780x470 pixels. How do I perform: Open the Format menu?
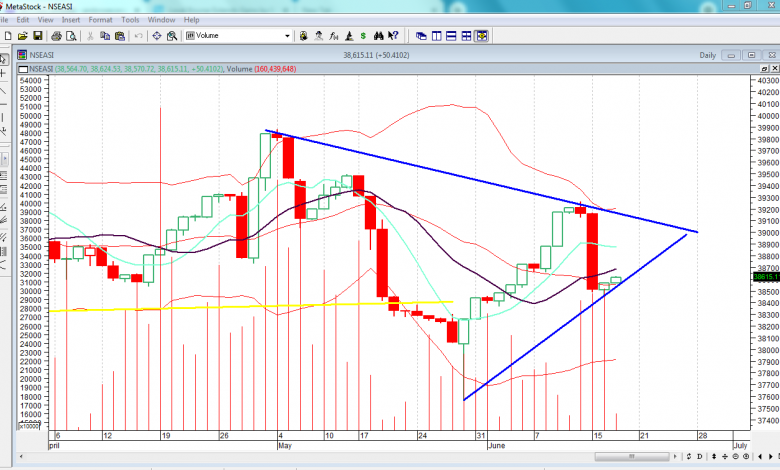click(x=100, y=19)
